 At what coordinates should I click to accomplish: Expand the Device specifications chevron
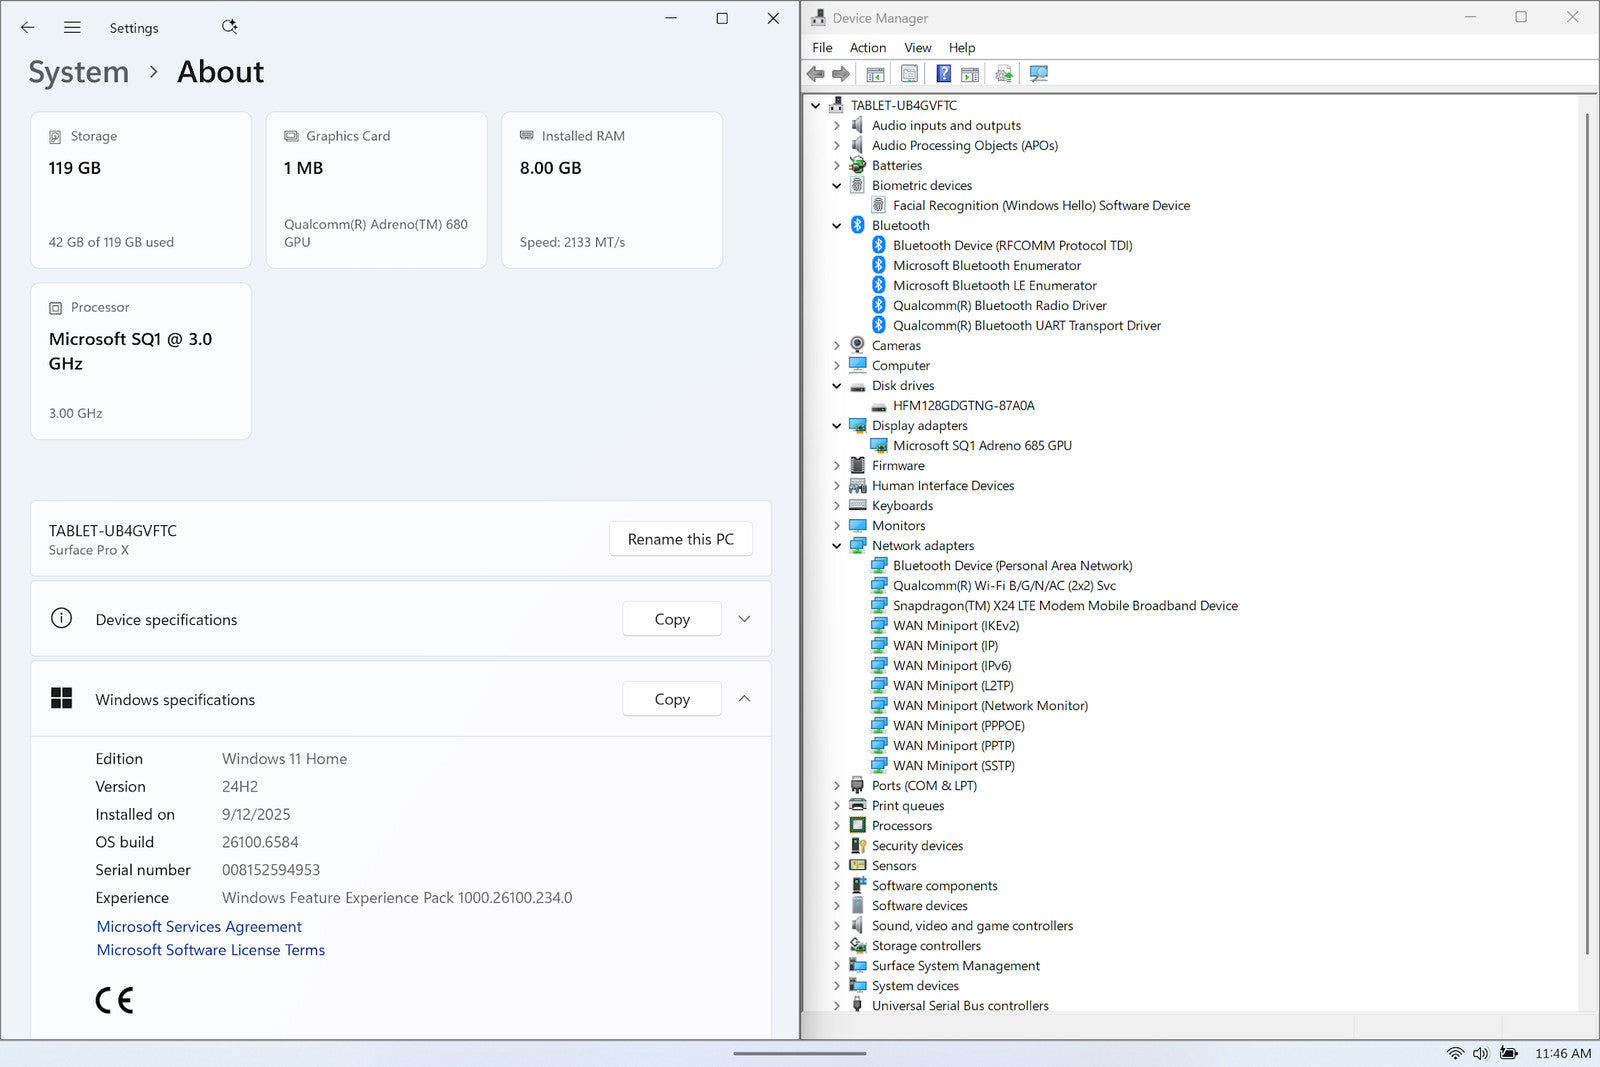point(744,619)
